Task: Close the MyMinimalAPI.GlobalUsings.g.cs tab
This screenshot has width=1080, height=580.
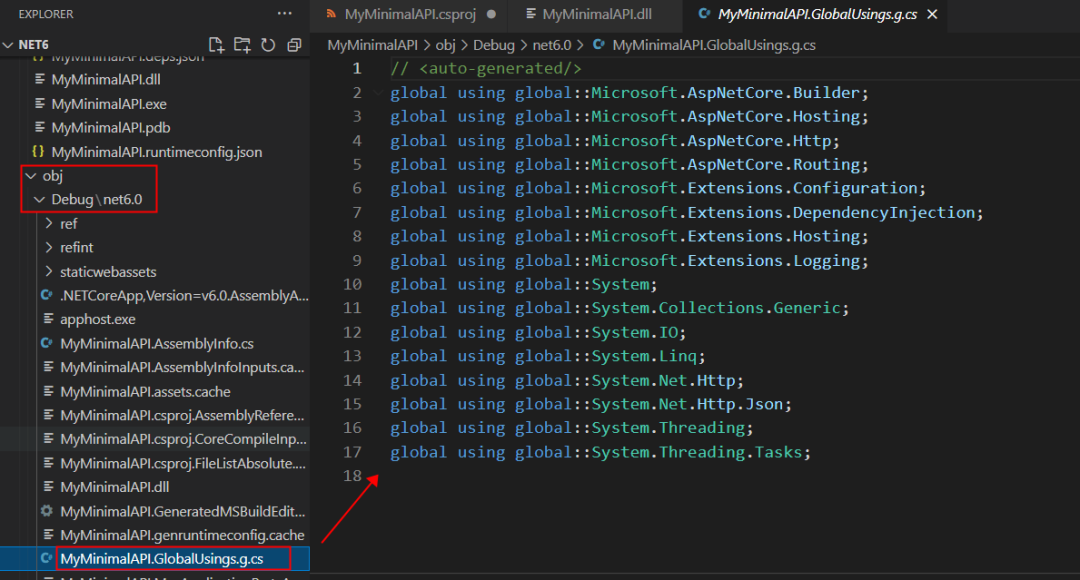Action: (x=932, y=14)
